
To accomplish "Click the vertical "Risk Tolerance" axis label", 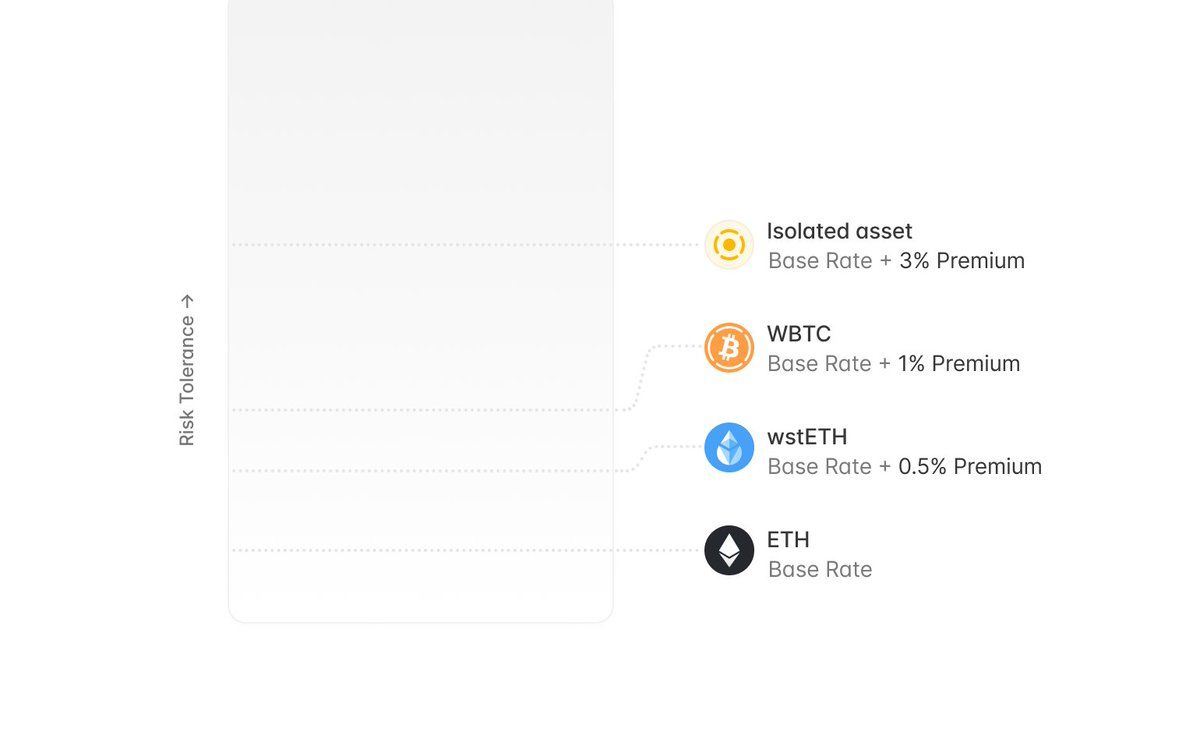I will tap(187, 380).
